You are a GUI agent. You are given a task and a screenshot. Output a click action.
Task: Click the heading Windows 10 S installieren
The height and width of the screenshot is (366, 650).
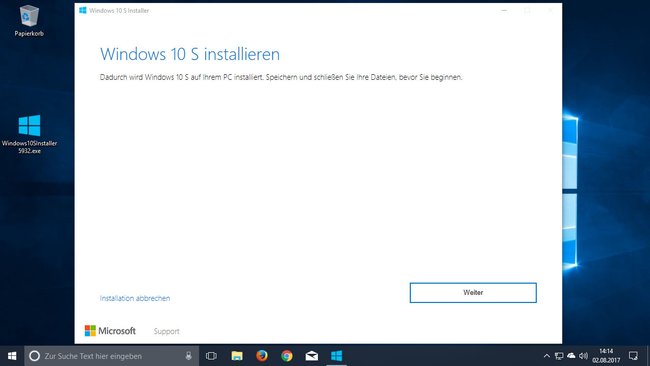pos(190,54)
